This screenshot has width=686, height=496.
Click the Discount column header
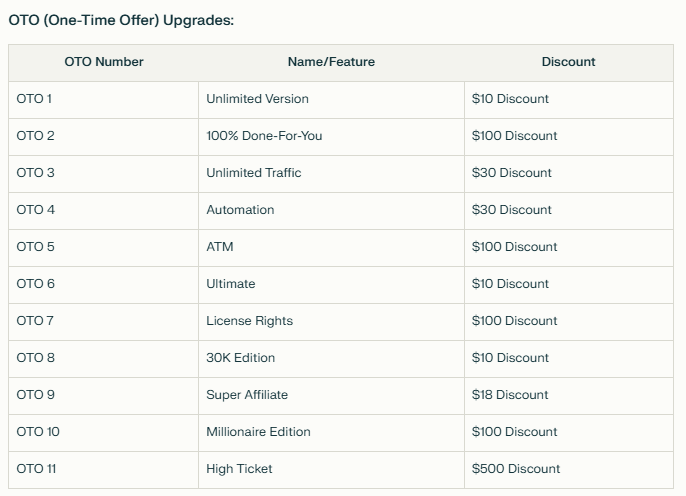[568, 62]
